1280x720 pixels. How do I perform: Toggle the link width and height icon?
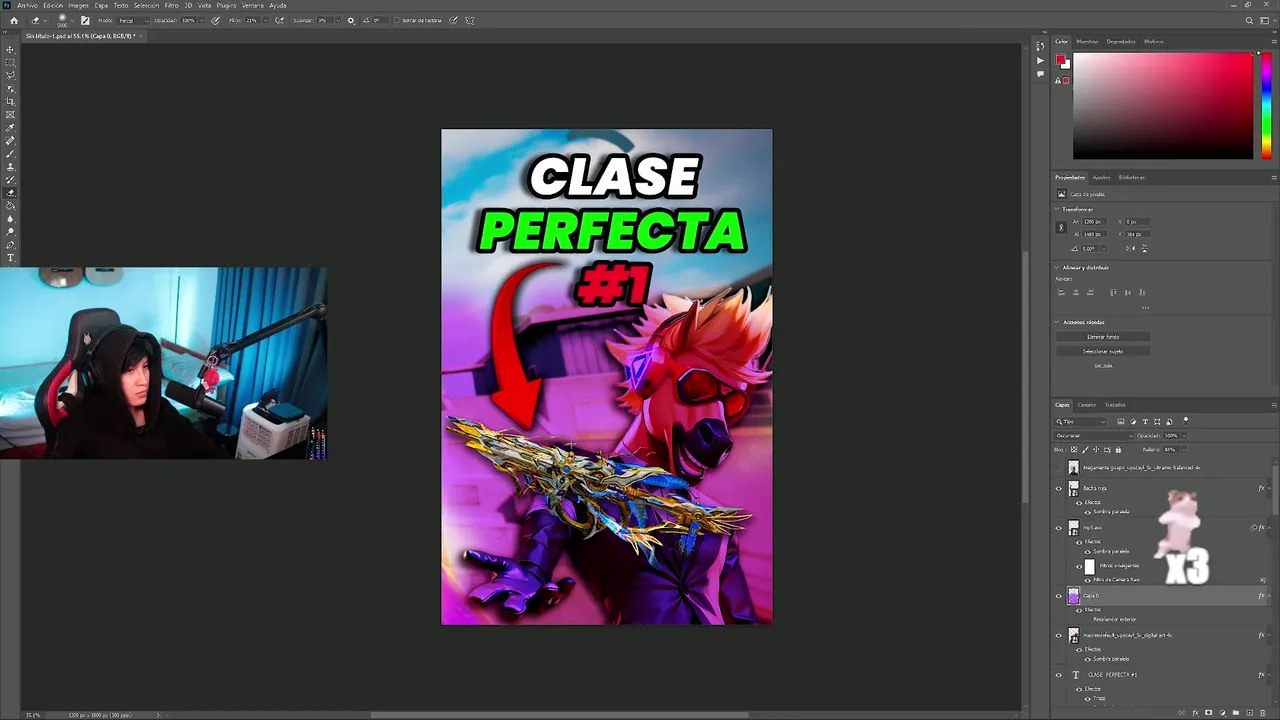(1061, 228)
